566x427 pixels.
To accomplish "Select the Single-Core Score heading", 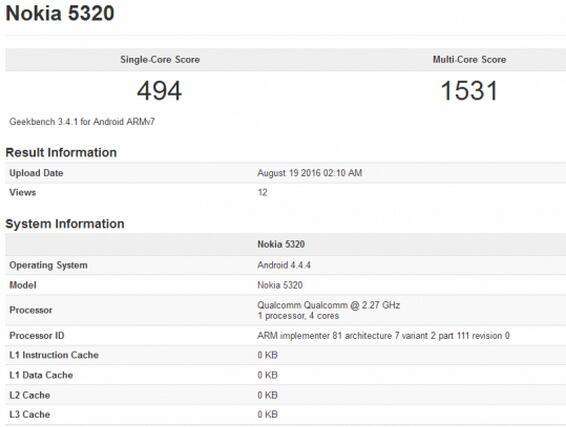I will click(160, 60).
